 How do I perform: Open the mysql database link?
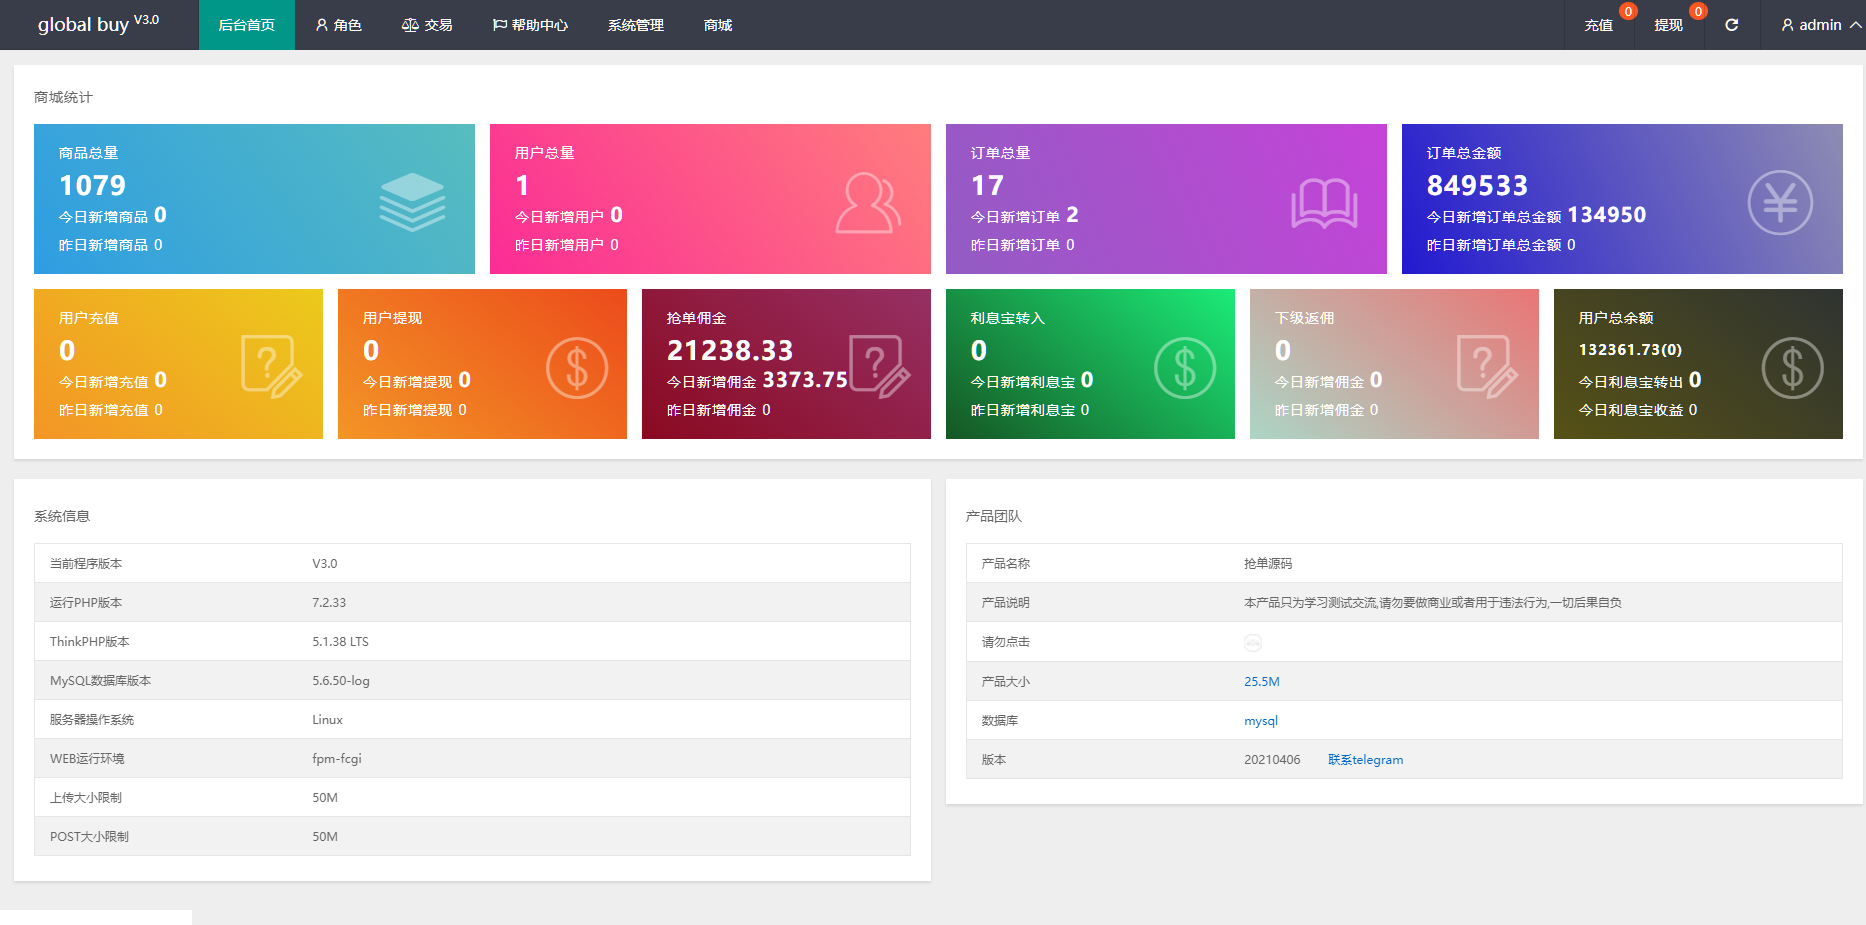pos(1261,720)
